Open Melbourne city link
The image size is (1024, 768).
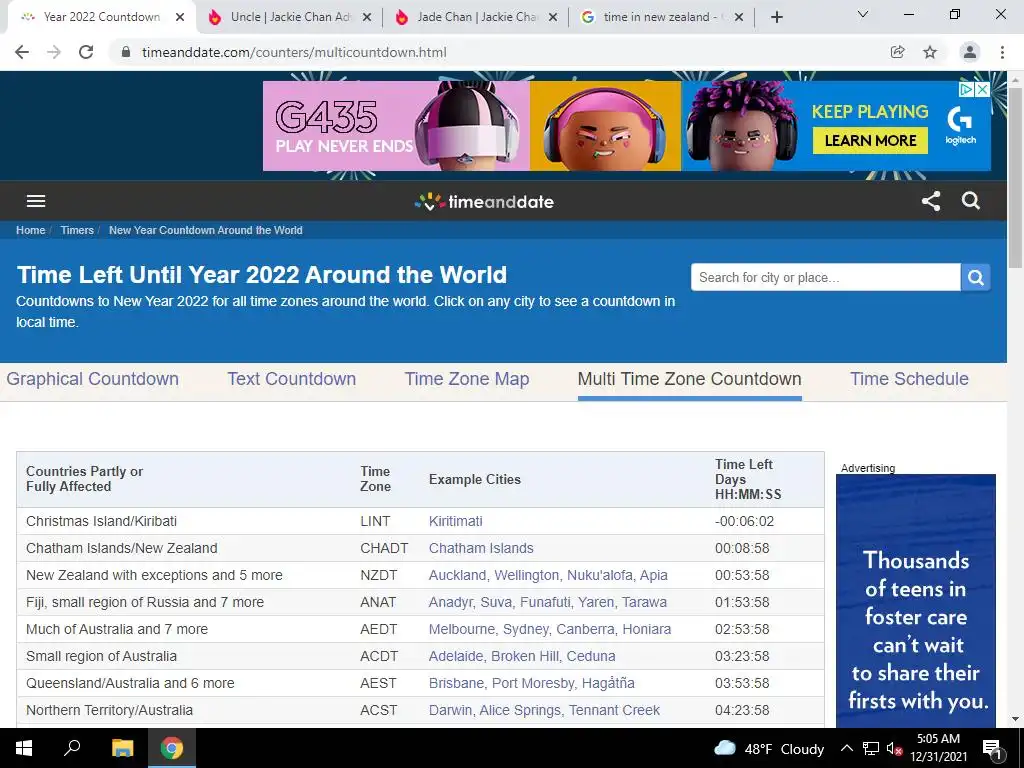(x=464, y=629)
